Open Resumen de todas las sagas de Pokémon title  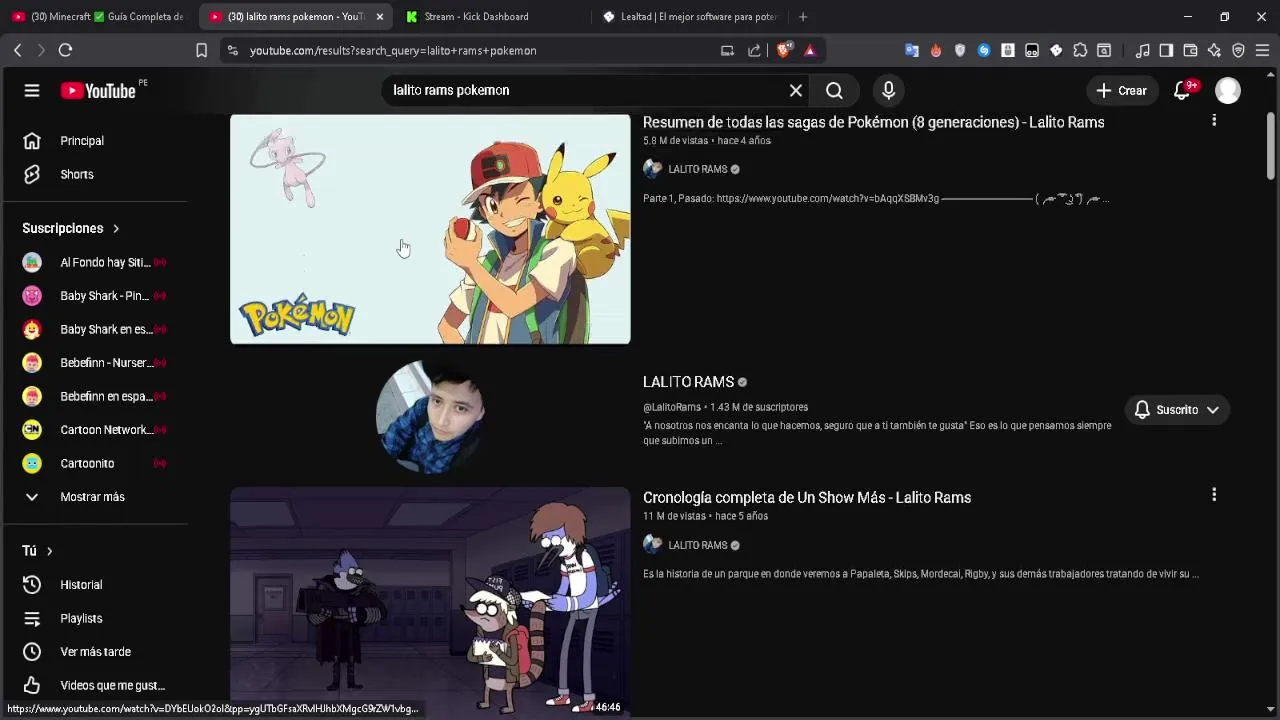click(x=873, y=122)
